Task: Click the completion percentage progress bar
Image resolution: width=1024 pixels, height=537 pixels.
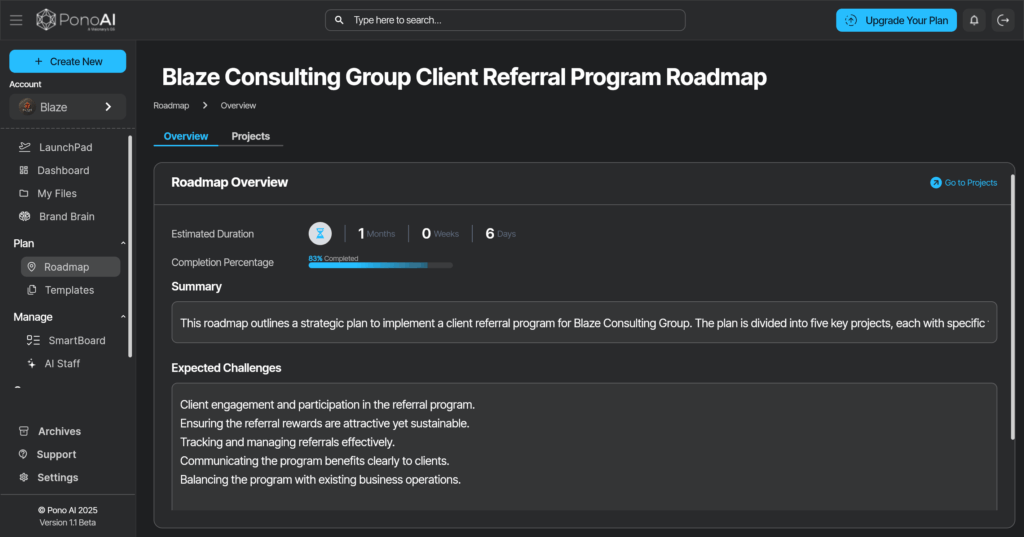Action: (380, 265)
